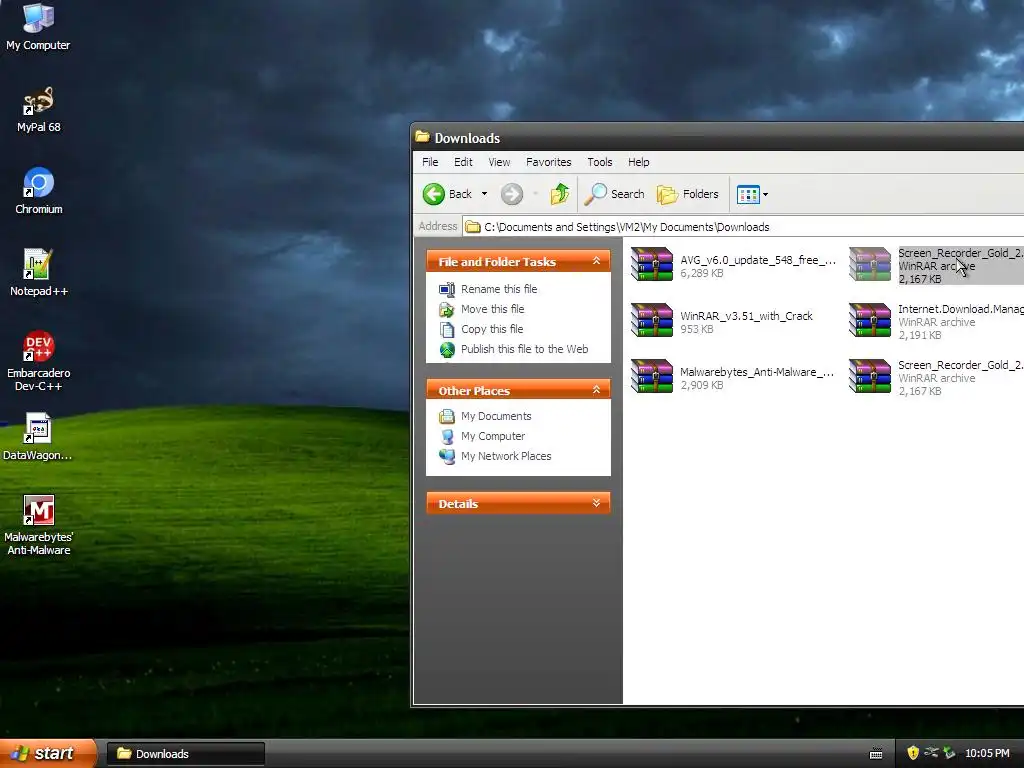
Task: Select Malwarebytes_Anti-Malware archive icon
Action: click(652, 376)
